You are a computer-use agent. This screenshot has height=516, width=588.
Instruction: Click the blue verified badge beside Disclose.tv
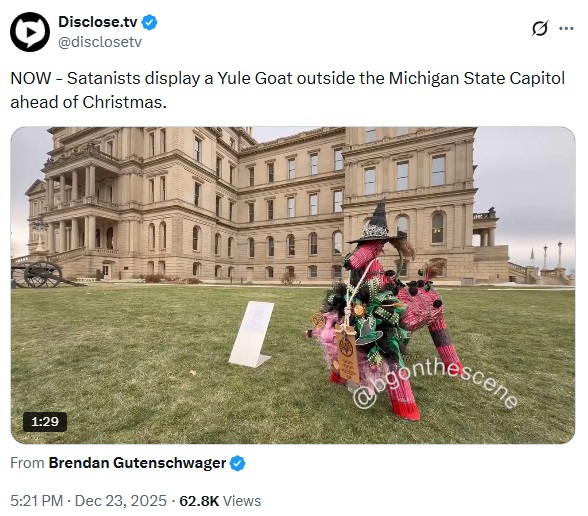150,22
